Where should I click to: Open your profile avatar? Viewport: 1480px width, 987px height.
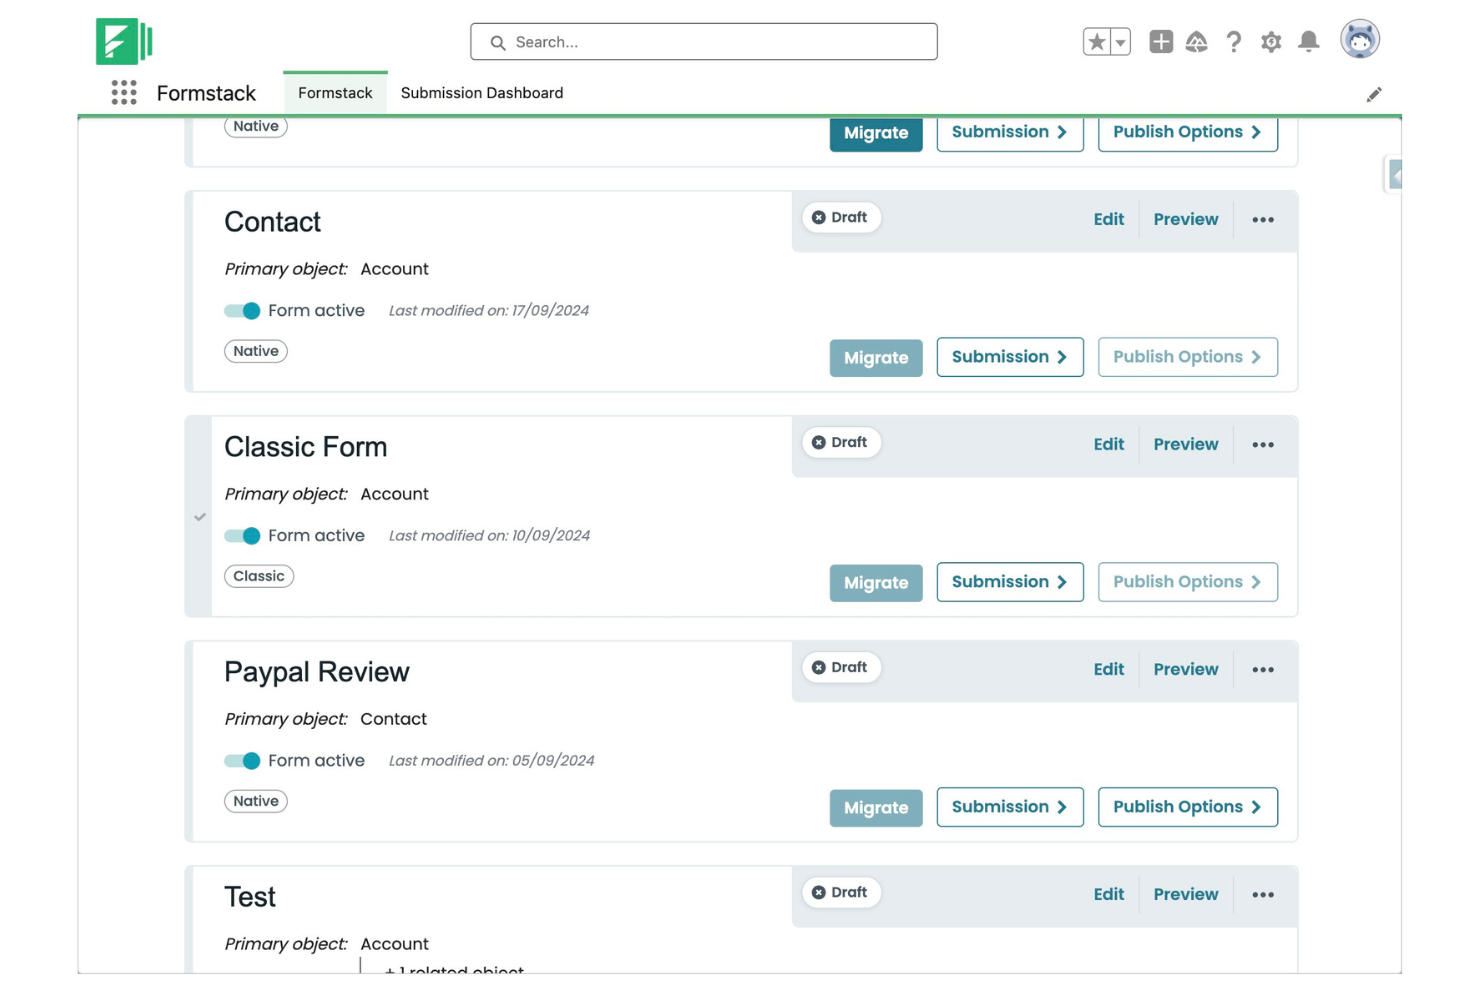point(1359,39)
